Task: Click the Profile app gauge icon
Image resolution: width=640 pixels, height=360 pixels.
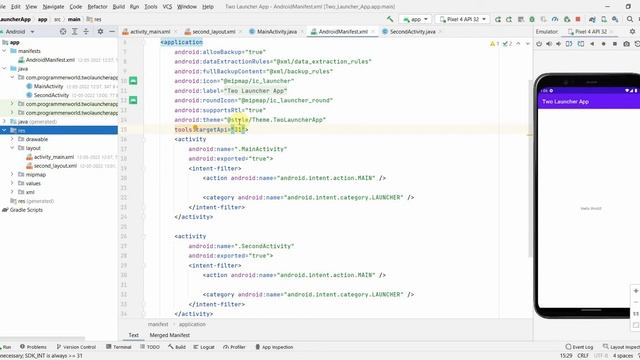Action: pyautogui.click(x=555, y=19)
